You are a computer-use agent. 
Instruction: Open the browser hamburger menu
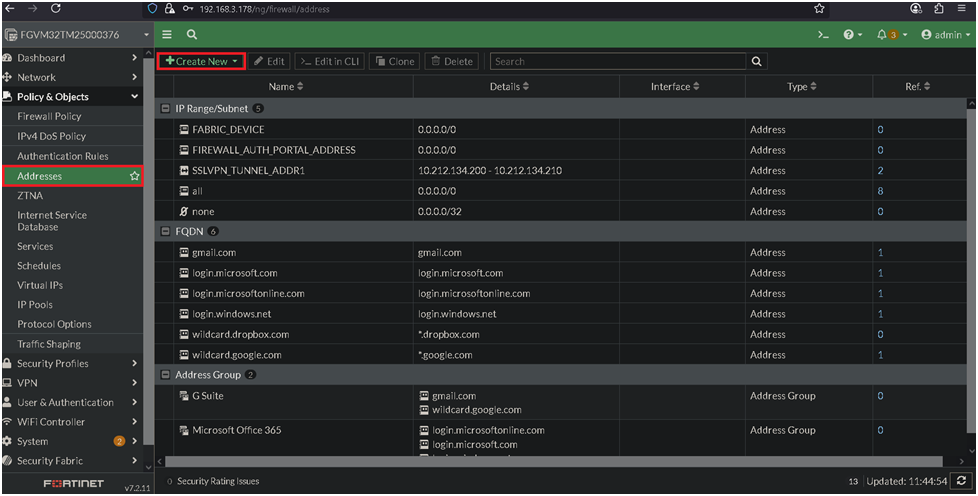(962, 9)
